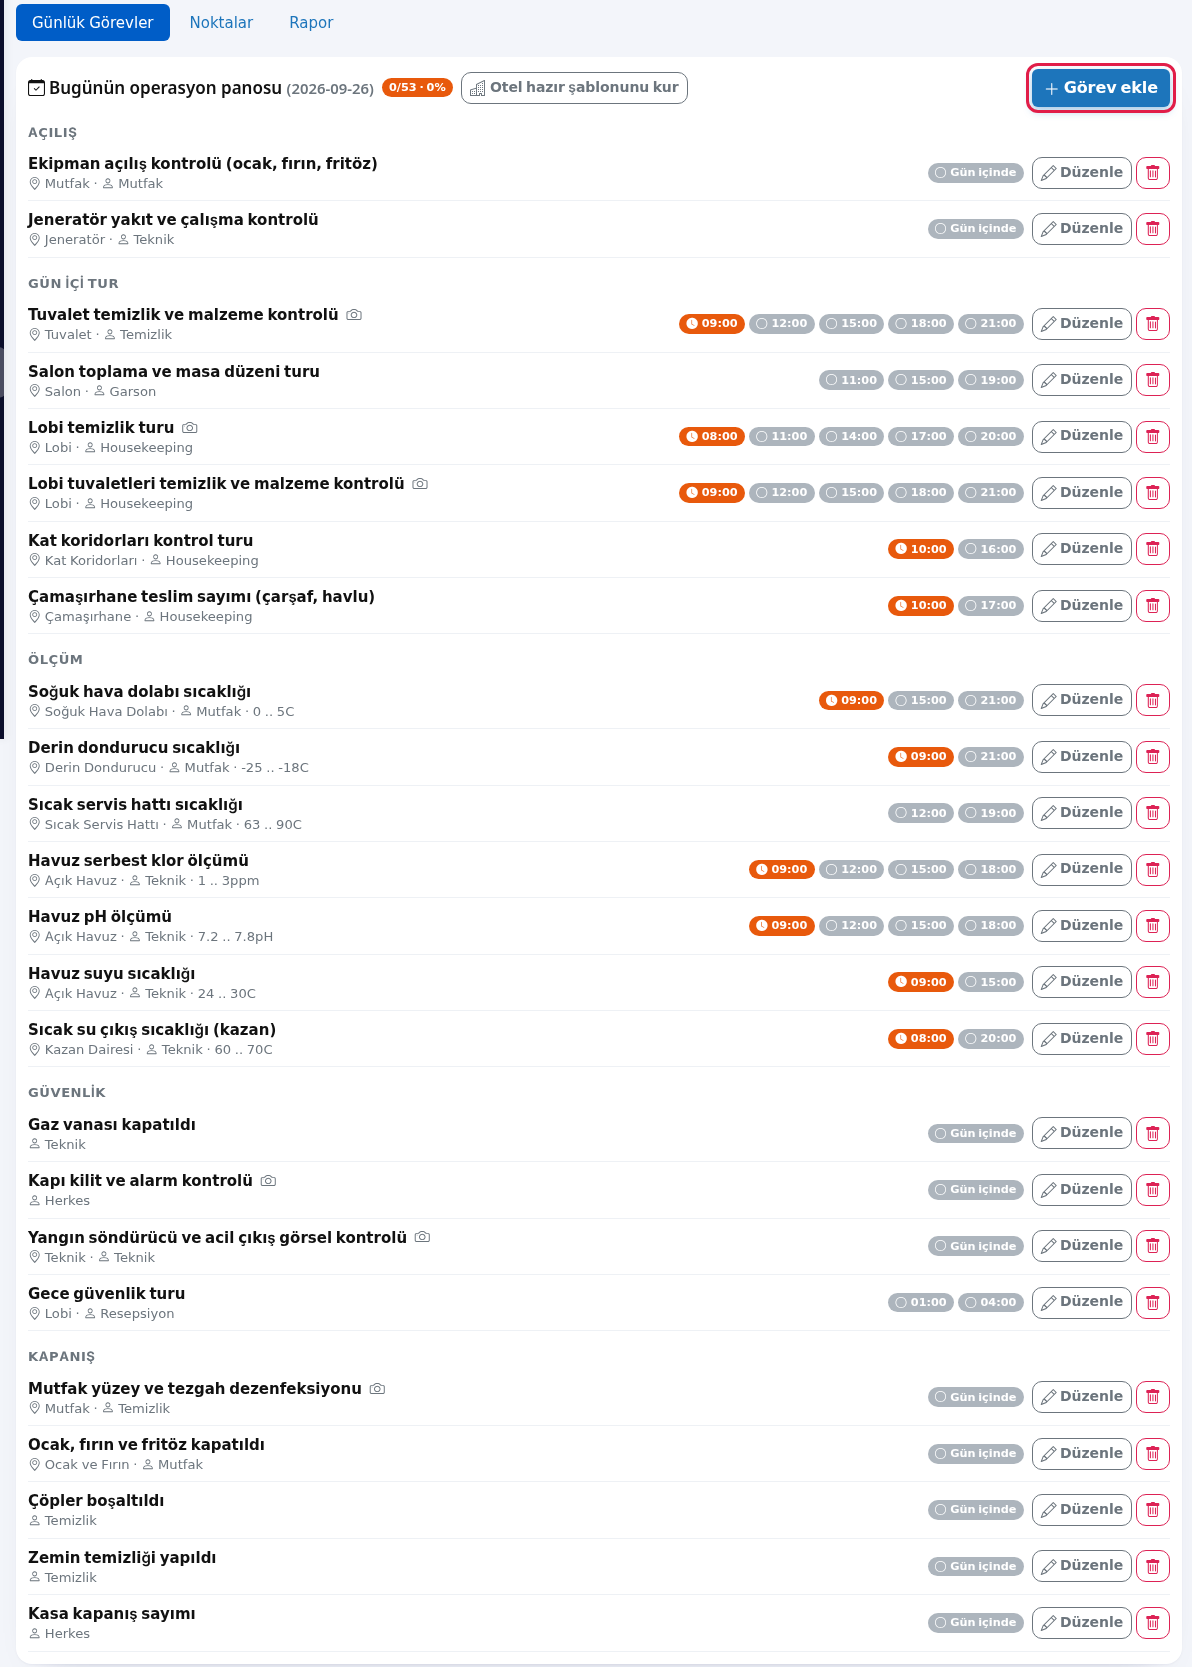Open the Noktalar tab
Screen dimensions: 1192x1667
[221, 22]
